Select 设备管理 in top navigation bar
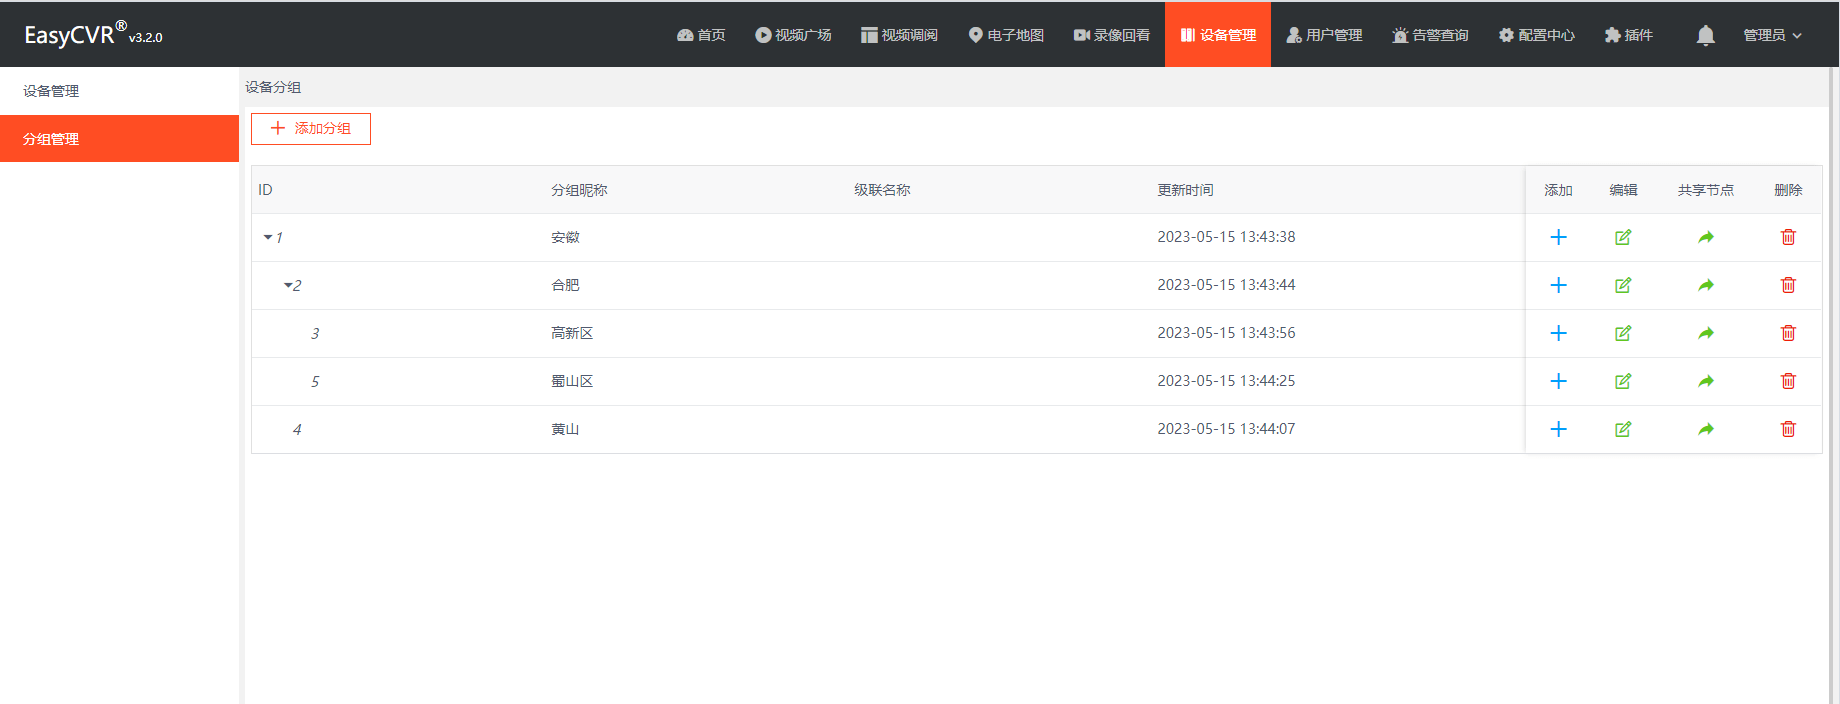This screenshot has height=704, width=1840. point(1218,35)
